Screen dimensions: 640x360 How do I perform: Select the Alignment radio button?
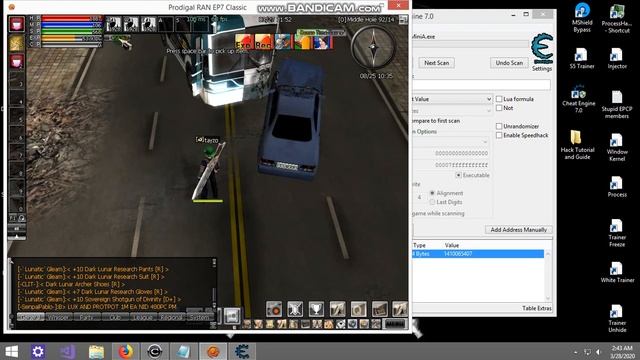pos(432,193)
